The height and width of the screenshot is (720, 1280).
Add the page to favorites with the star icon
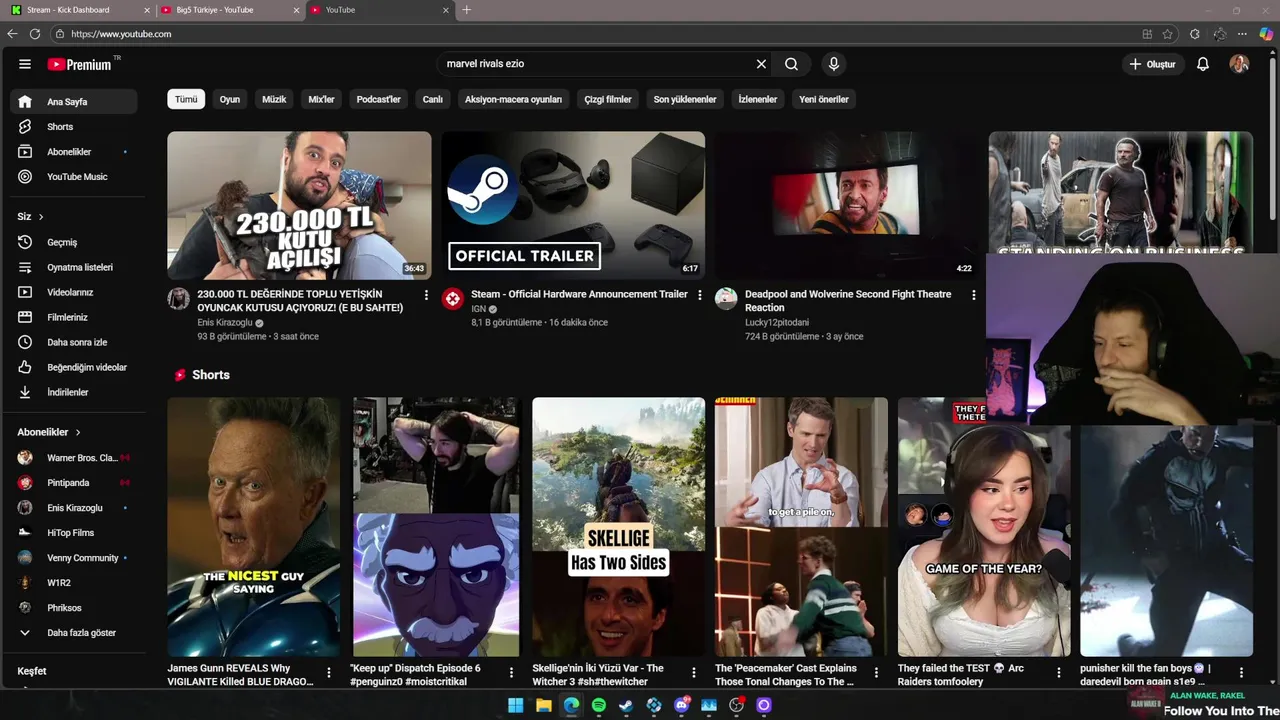pos(1167,34)
